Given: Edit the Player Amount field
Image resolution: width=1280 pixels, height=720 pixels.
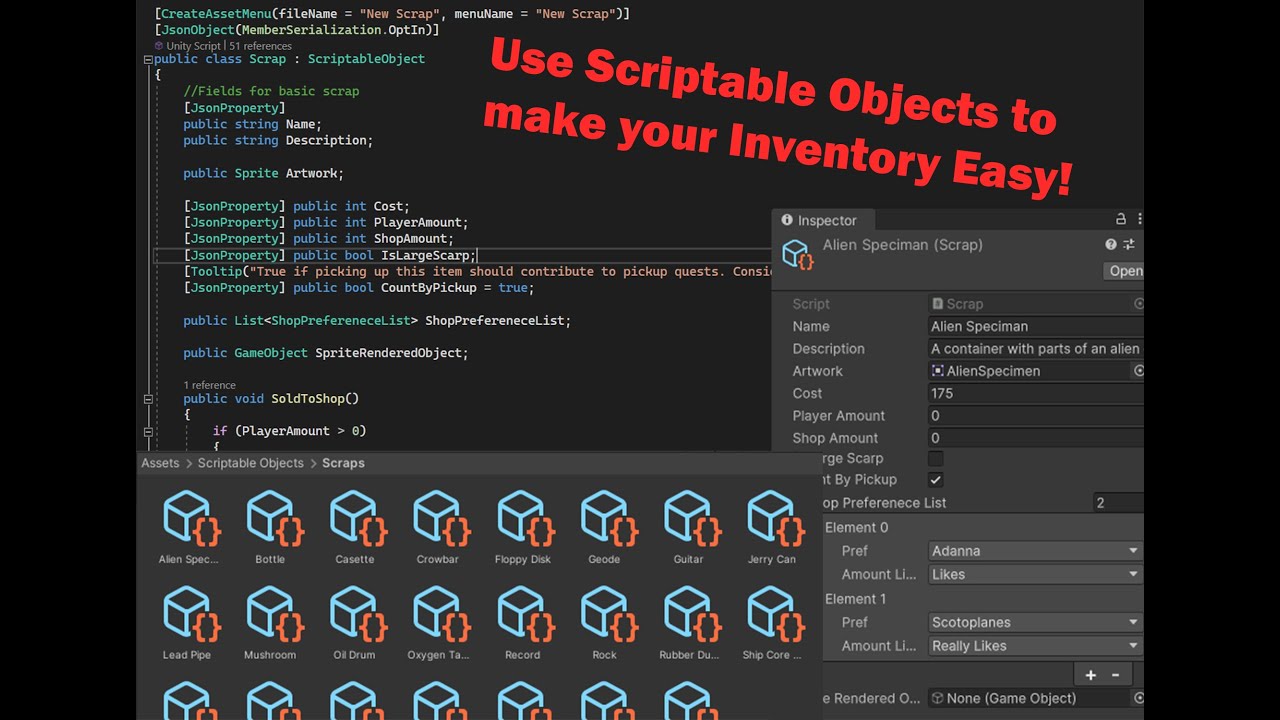Looking at the screenshot, I should pyautogui.click(x=1035, y=416).
